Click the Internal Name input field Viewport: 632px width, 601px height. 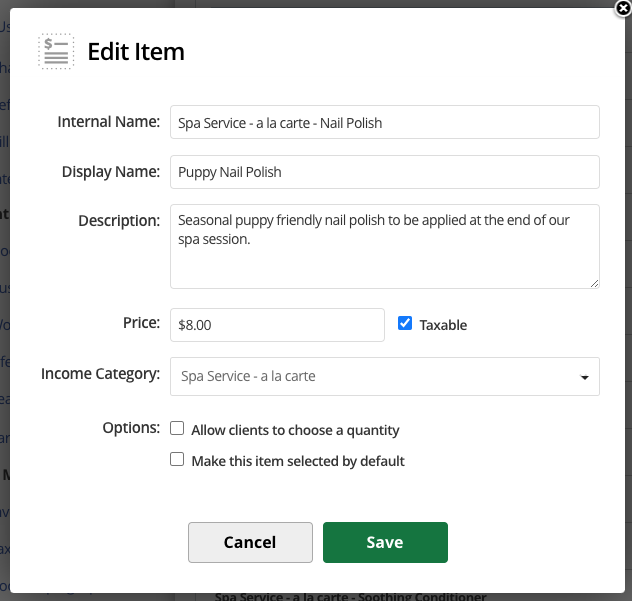pos(385,122)
